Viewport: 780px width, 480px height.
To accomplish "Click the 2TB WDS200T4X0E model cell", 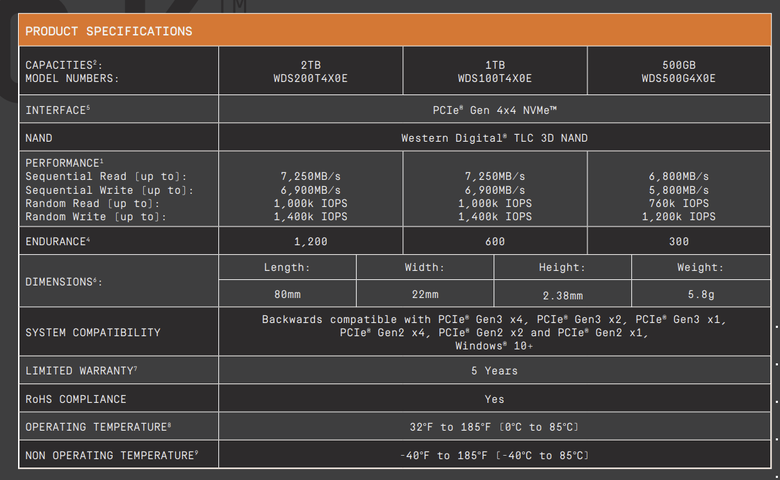I will click(x=310, y=71).
